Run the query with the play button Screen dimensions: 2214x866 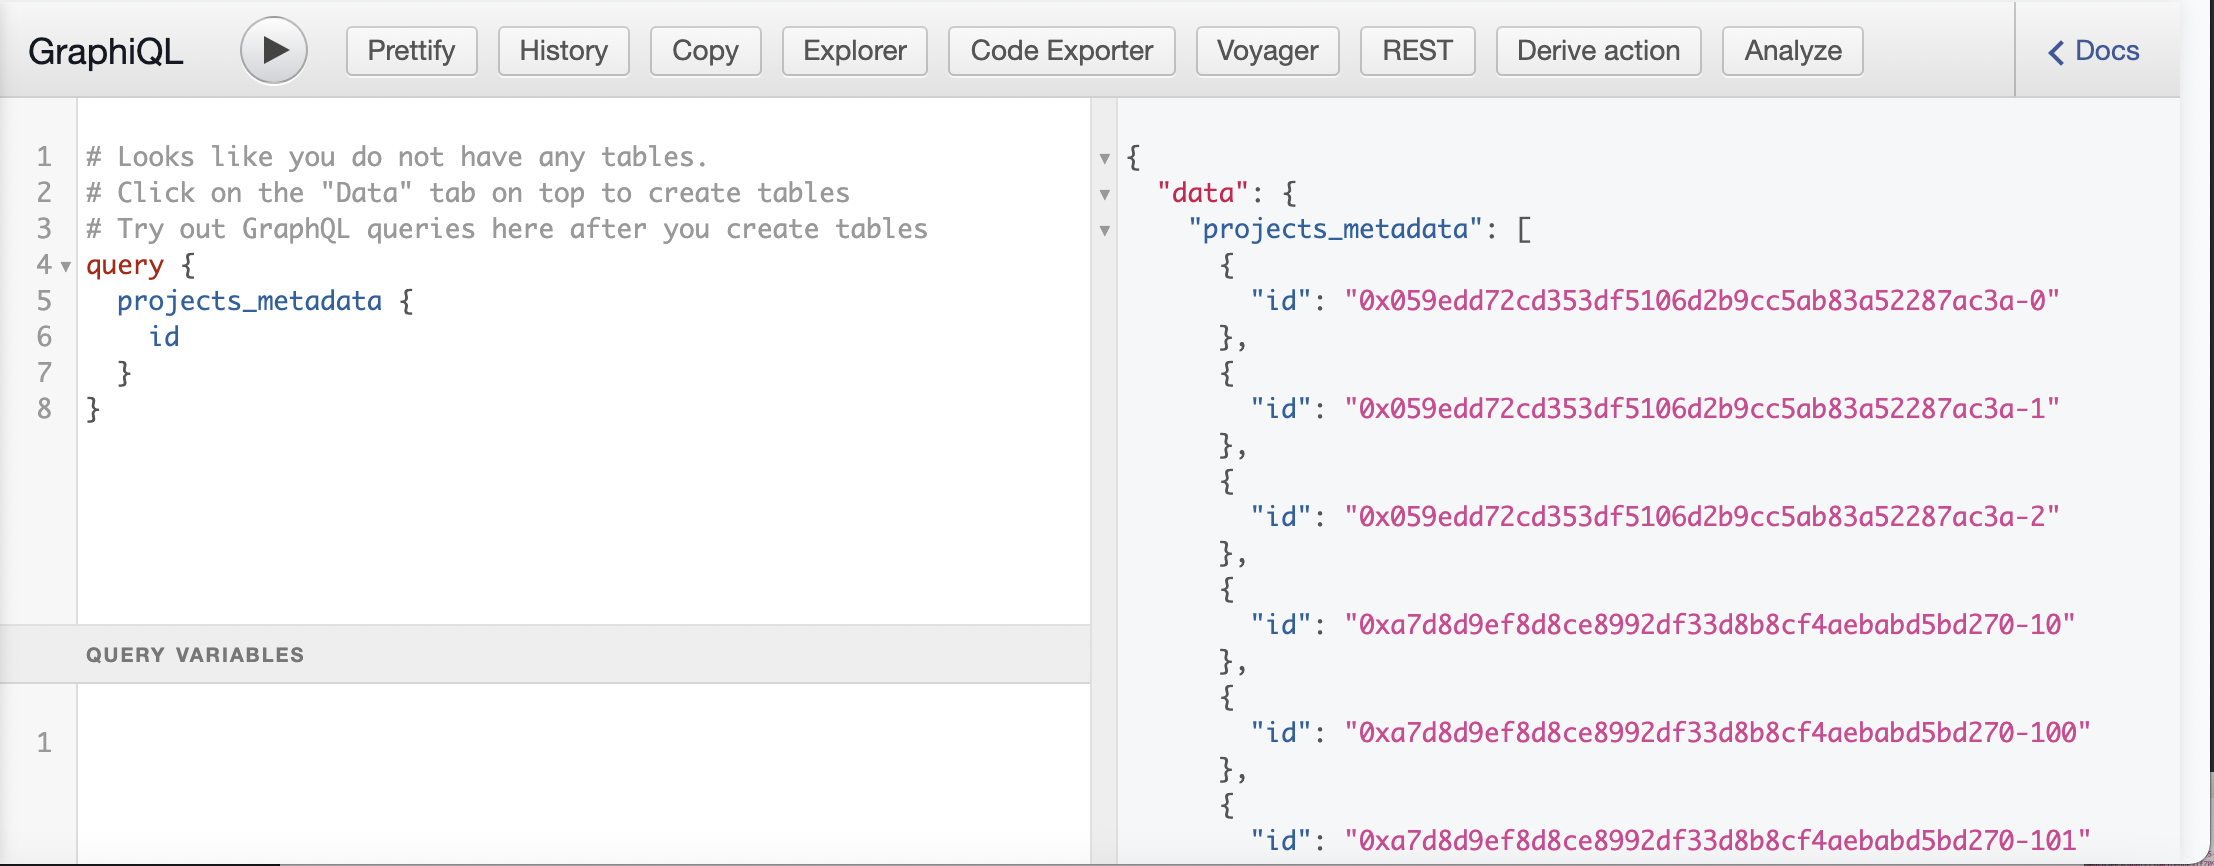273,50
